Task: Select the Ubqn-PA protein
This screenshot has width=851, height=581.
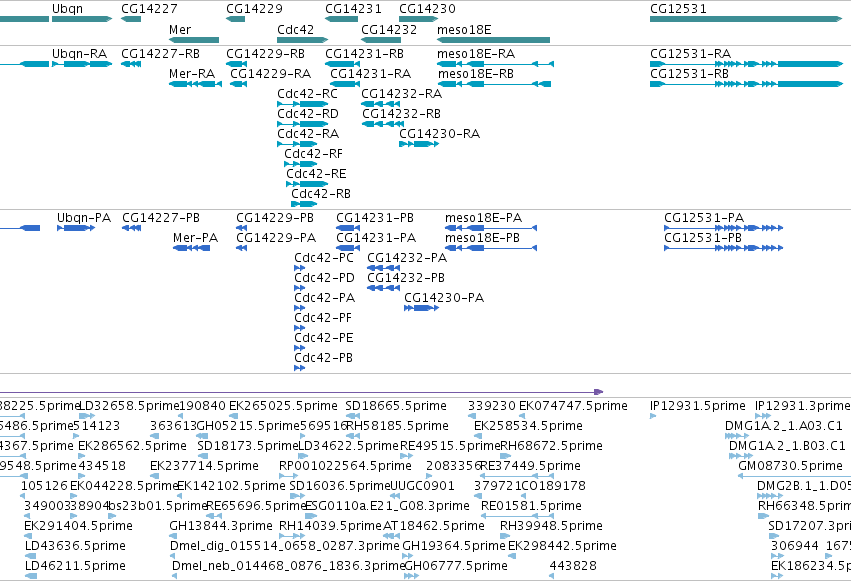Action: [x=76, y=228]
